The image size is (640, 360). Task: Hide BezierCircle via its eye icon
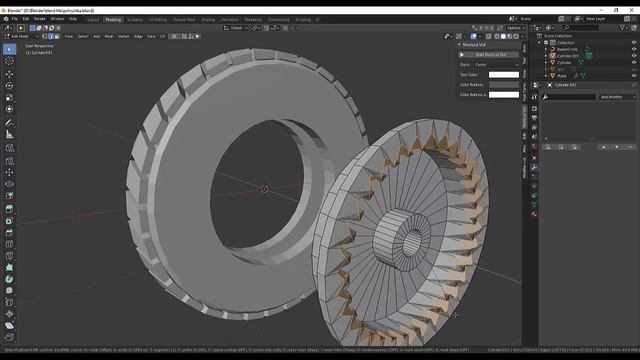point(634,49)
